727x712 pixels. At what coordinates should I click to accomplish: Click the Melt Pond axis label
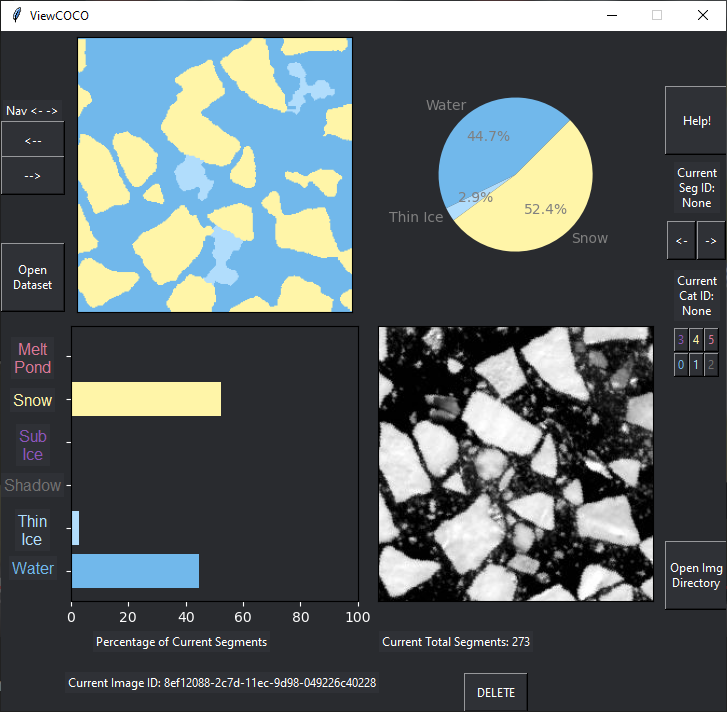(x=32, y=358)
